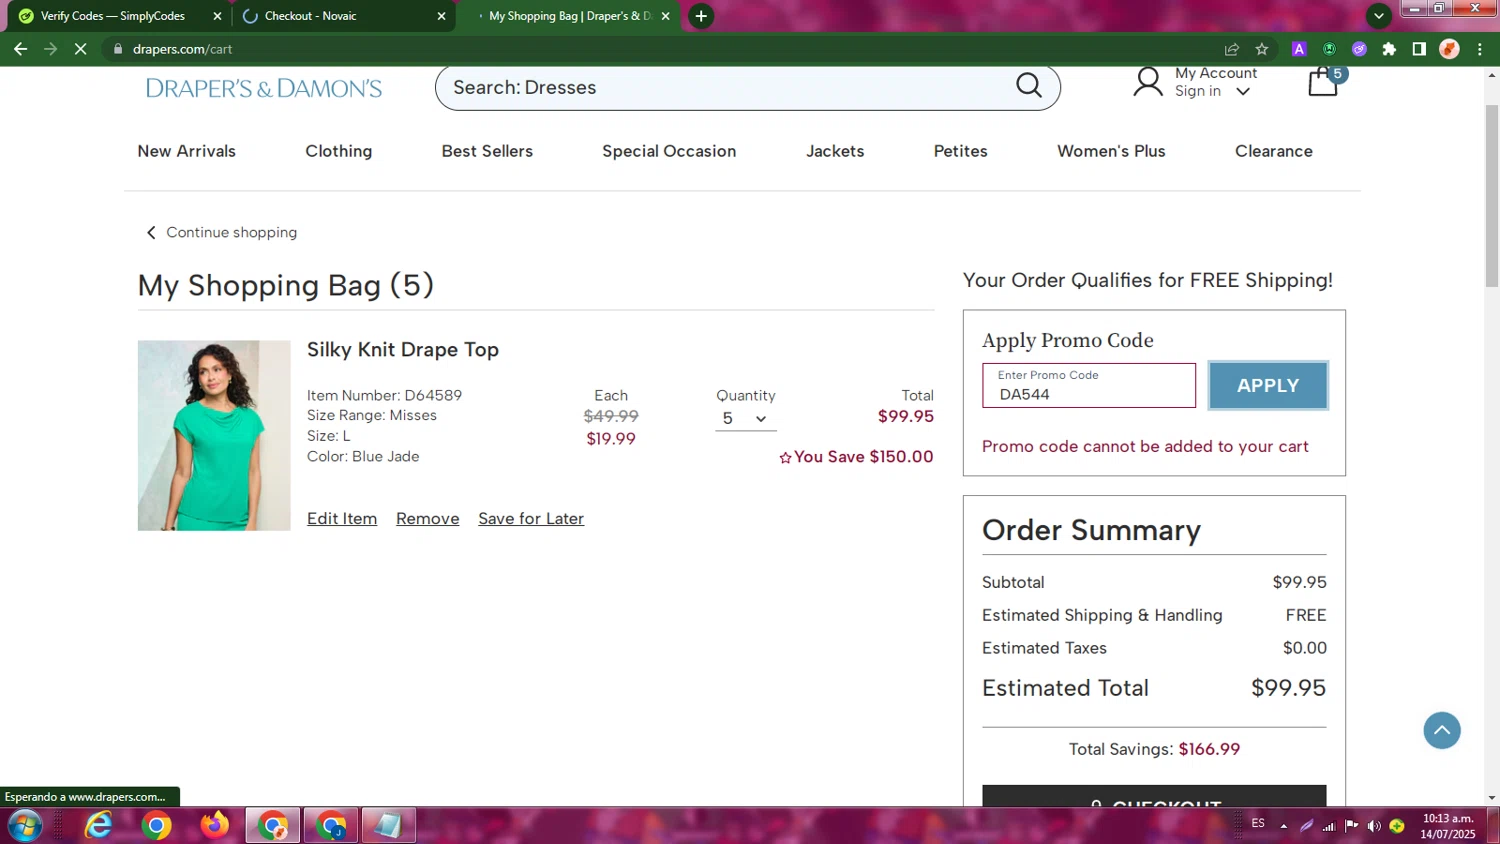Expand the My Account Sign in chevron

click(1243, 92)
